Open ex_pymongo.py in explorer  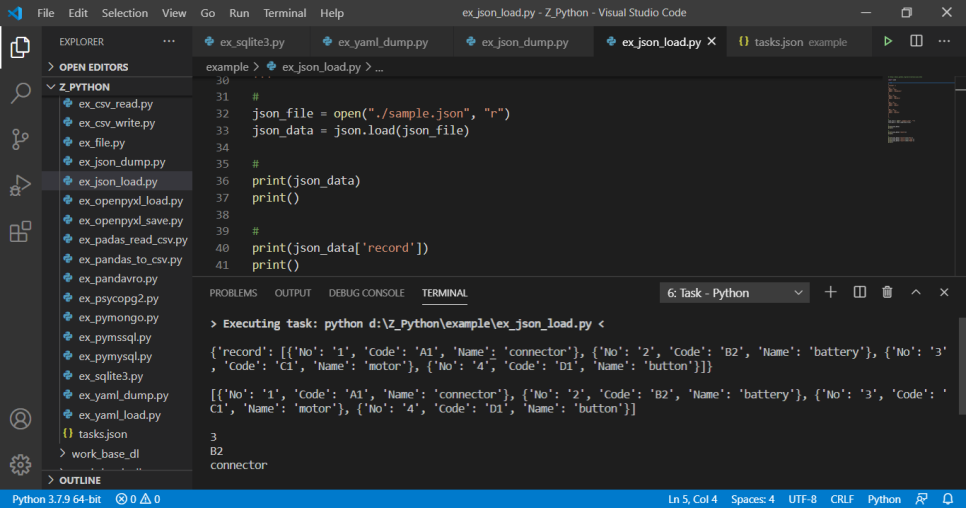117,318
